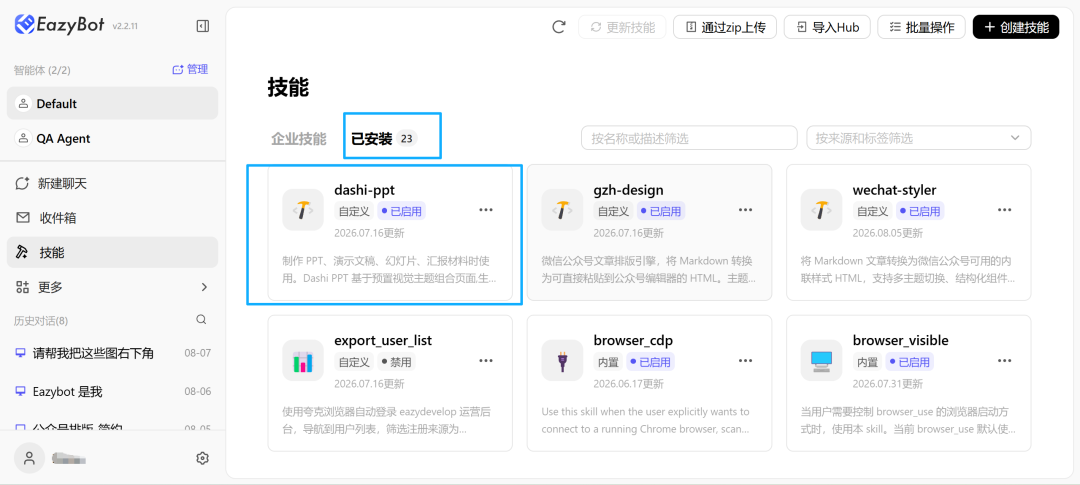
Task: Click the gzh-design skill title
Action: tap(629, 190)
